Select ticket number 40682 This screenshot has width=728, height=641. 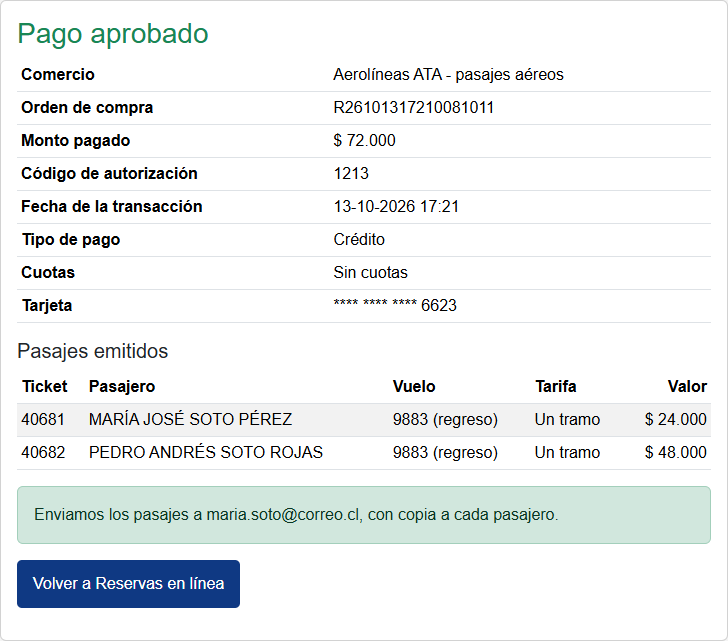[43, 452]
